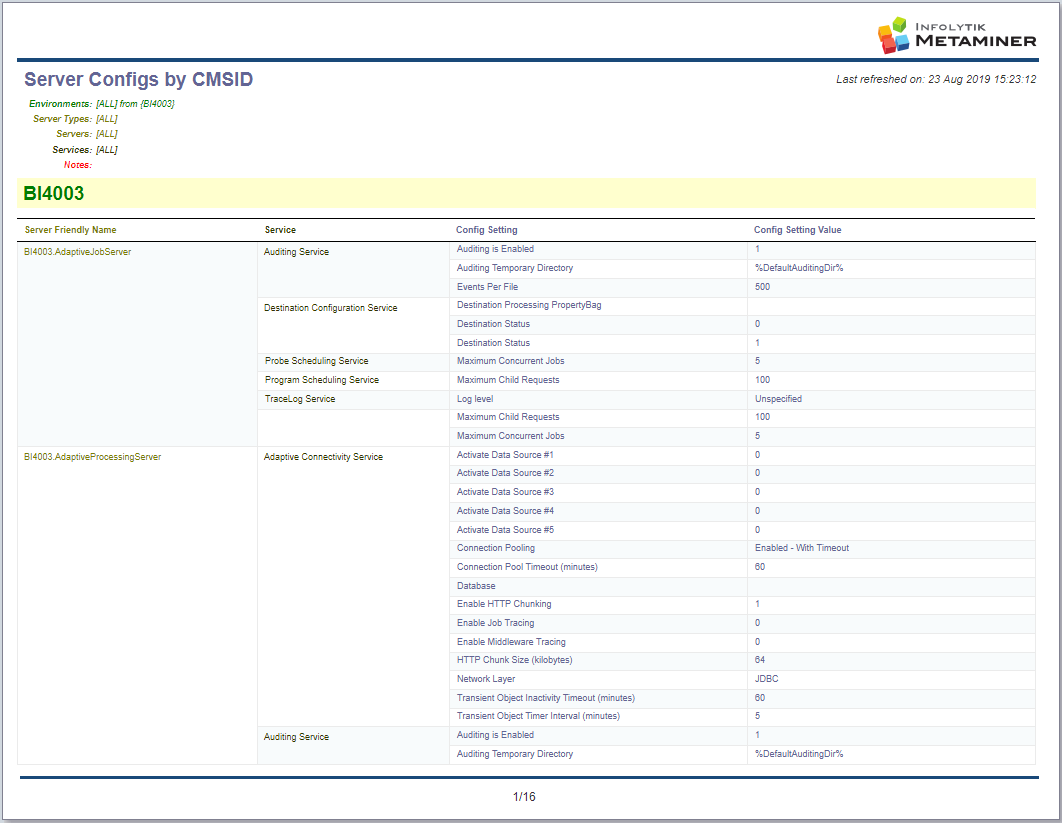Click the 'Config Setting Value' column header
Image resolution: width=1062 pixels, height=823 pixels.
point(797,230)
